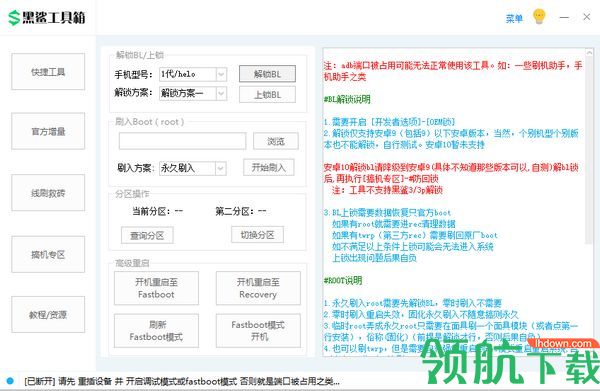Viewport: 600px width, 391px height.
Task: Click the 开始刷入 button
Action: pos(269,167)
